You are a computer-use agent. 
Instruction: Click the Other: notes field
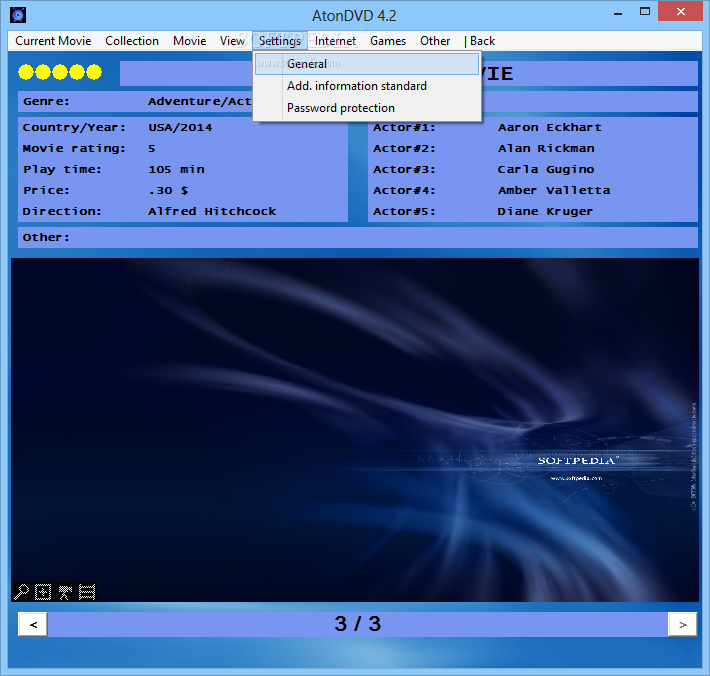[358, 237]
